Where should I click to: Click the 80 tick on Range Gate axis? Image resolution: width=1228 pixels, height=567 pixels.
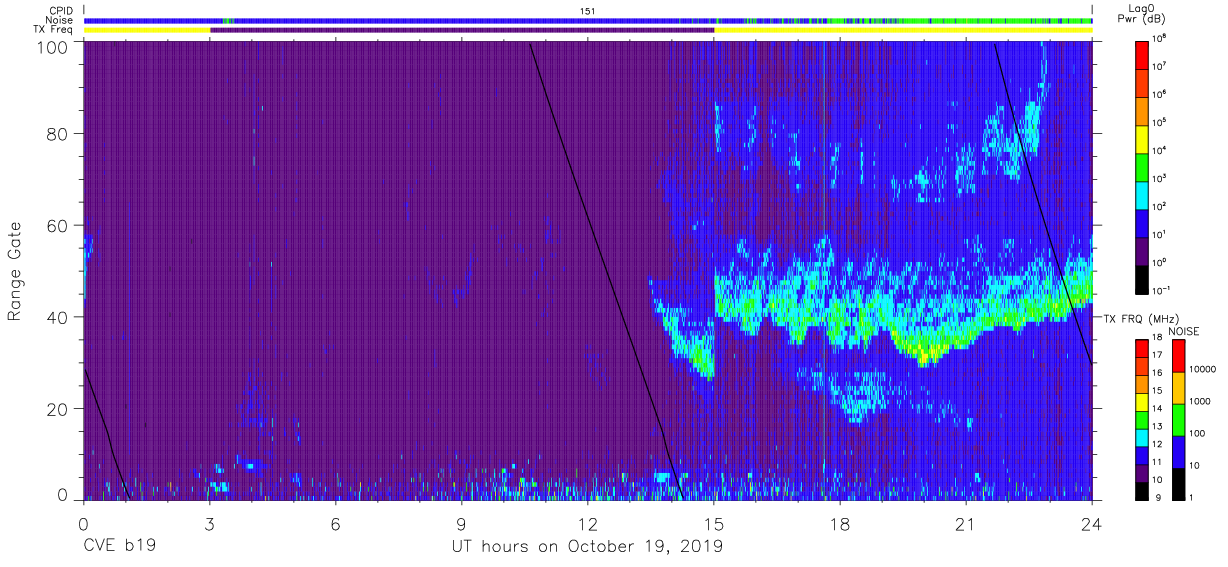click(x=57, y=134)
